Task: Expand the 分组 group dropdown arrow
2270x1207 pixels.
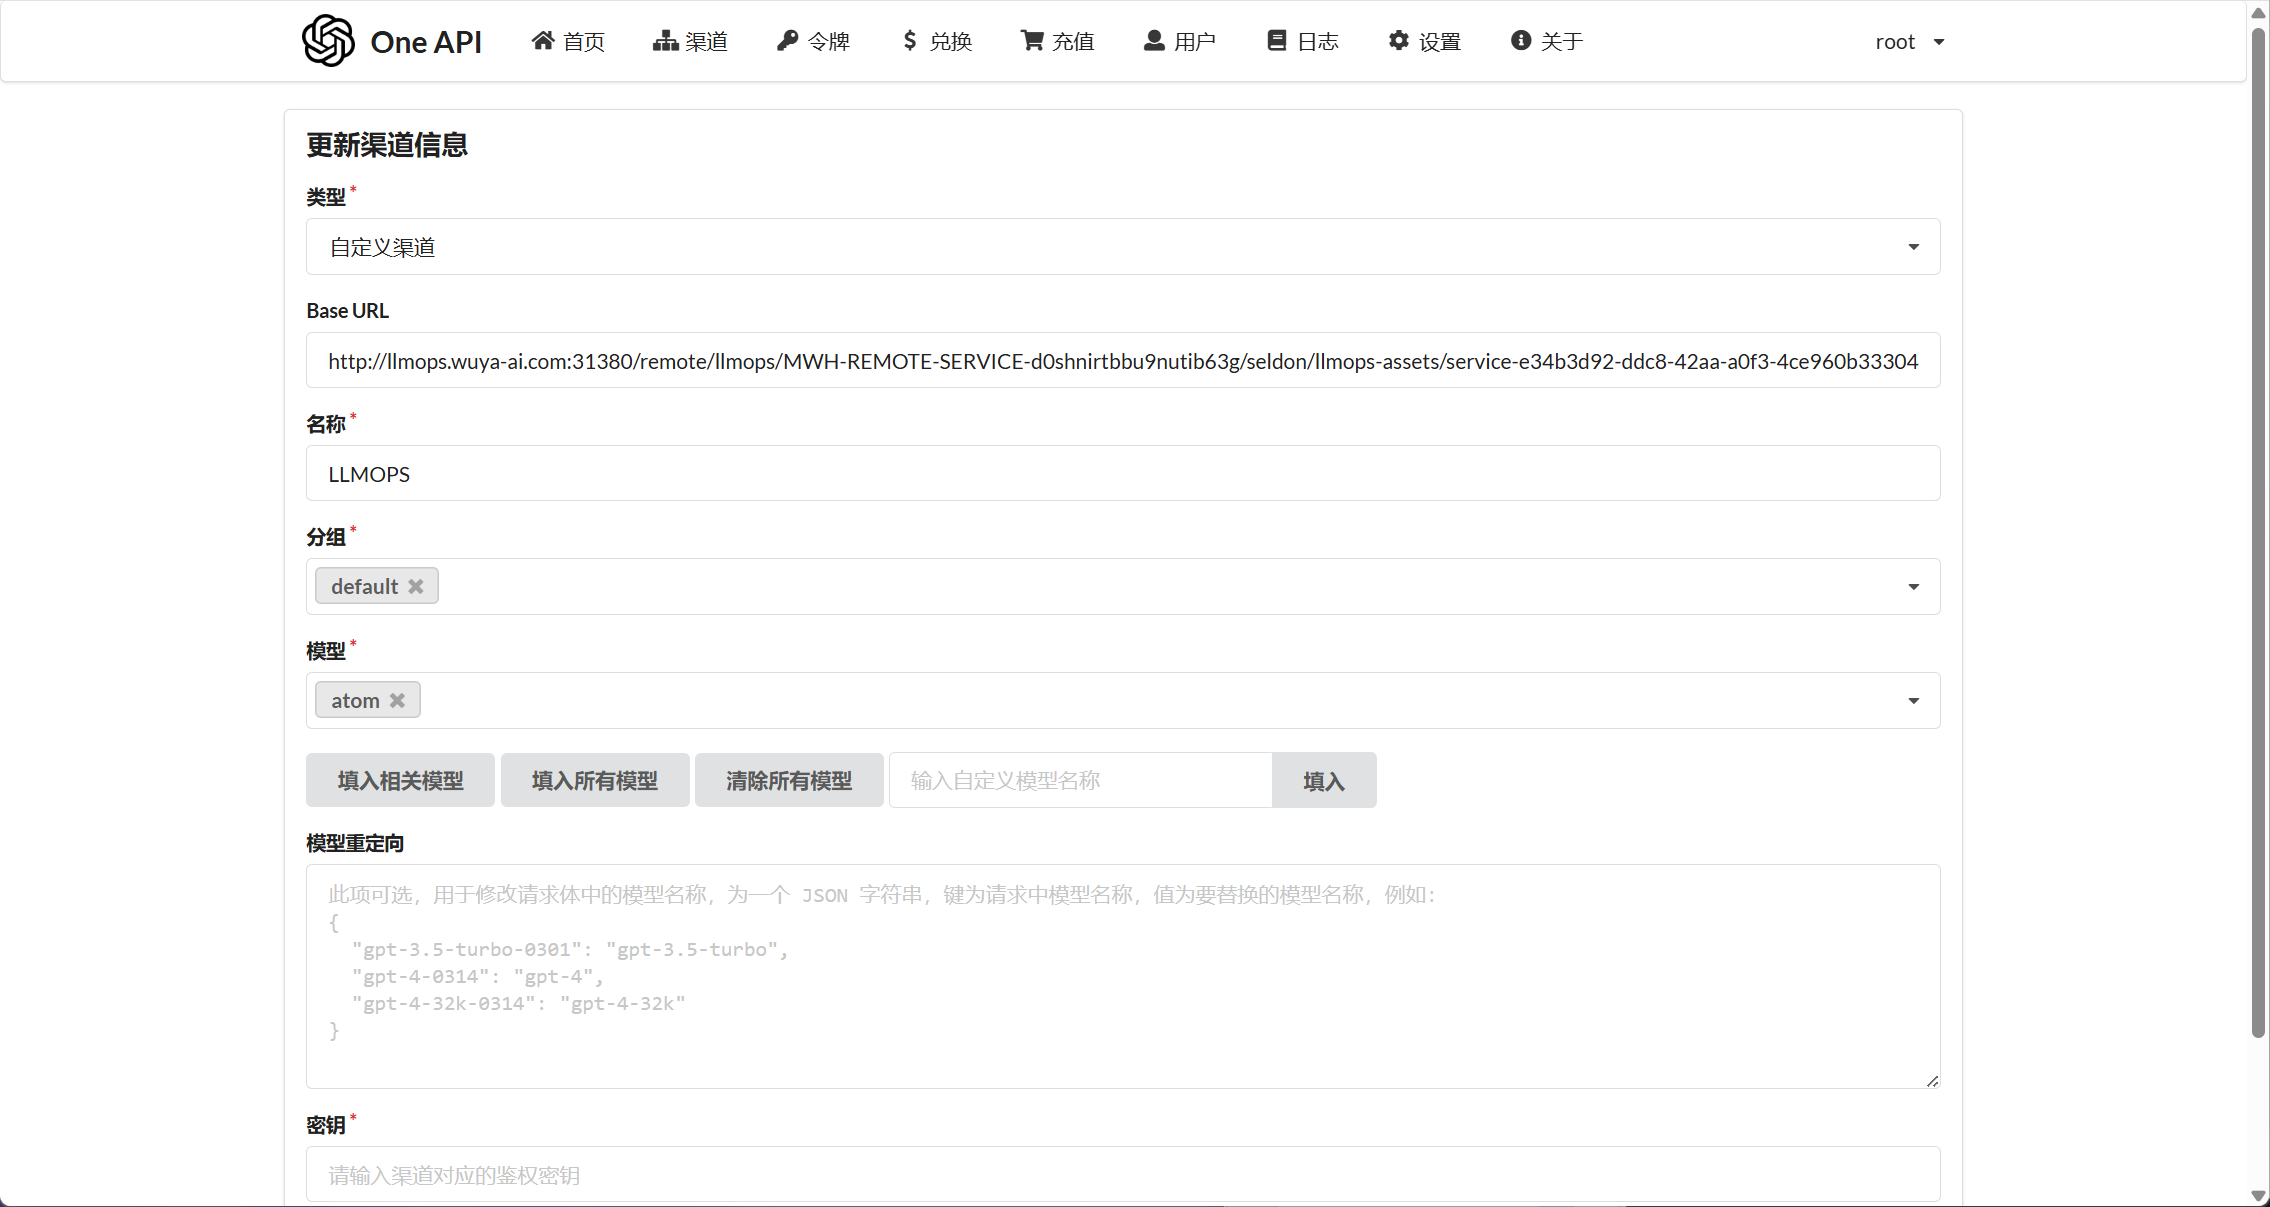Action: tap(1913, 587)
